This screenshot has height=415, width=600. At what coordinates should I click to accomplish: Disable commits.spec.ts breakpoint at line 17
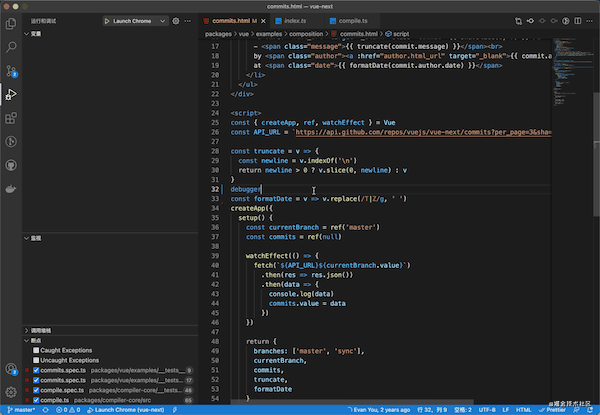click(36, 380)
